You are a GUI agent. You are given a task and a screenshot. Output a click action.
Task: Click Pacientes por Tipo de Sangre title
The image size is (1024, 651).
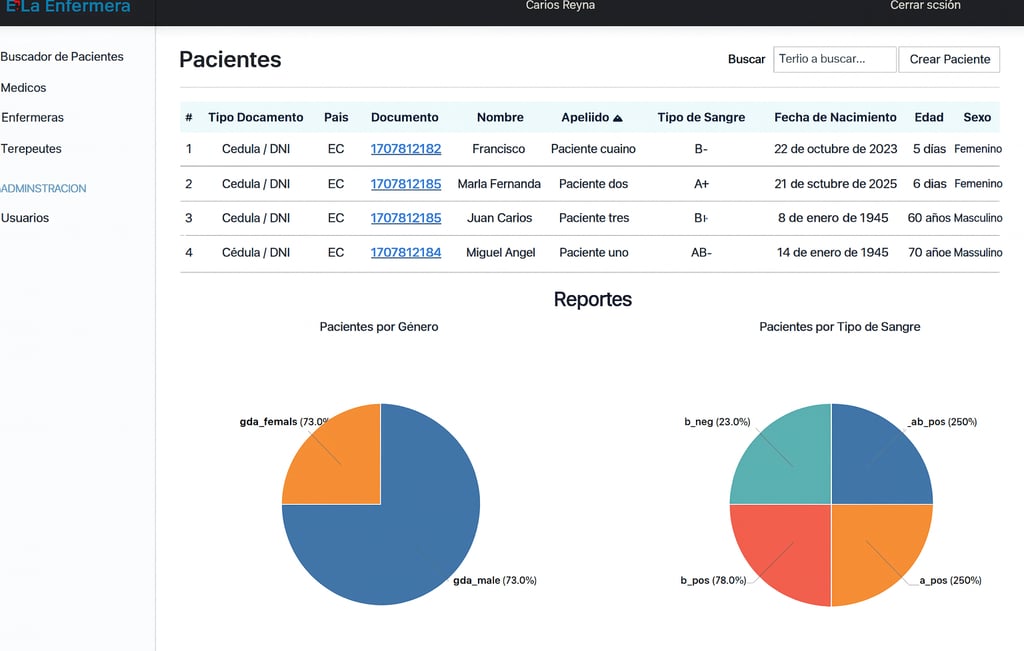click(x=839, y=327)
